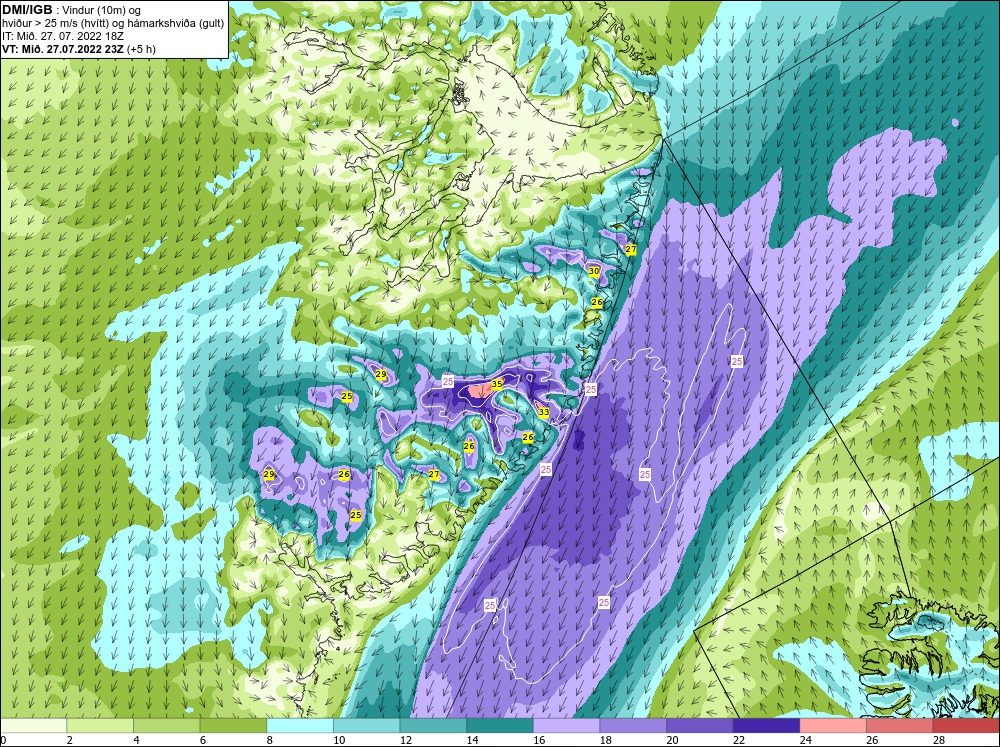The height and width of the screenshot is (747, 1000).
Task: Click the yellow 35 max gust label
Action: [x=497, y=384]
